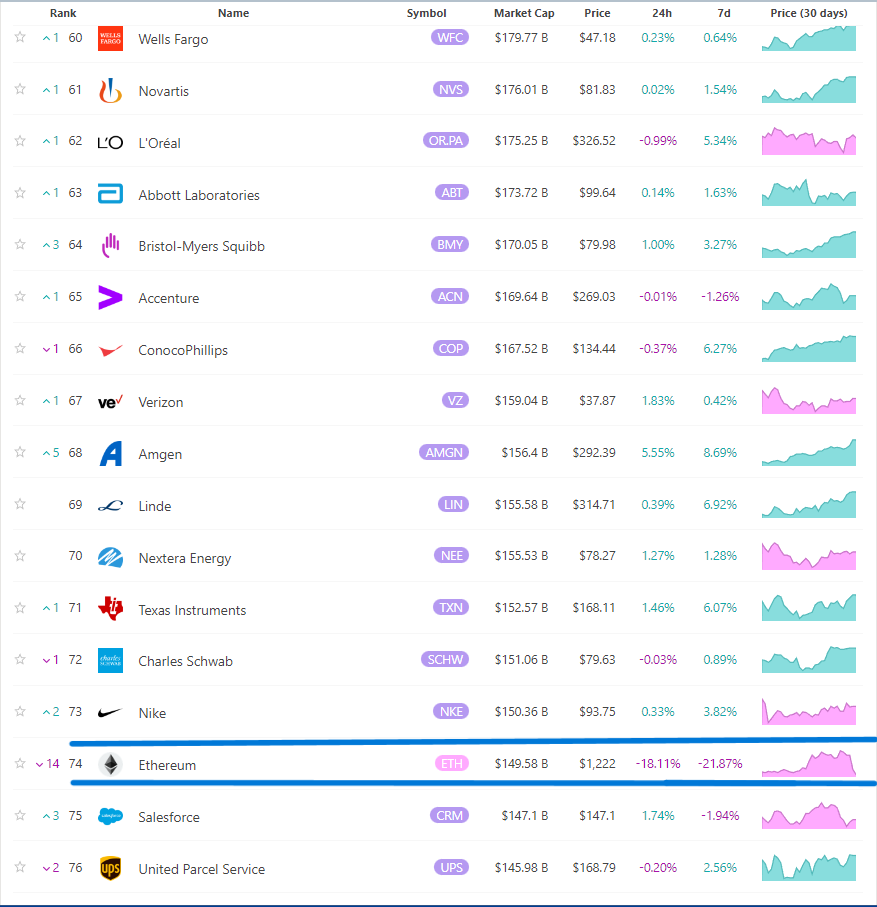The height and width of the screenshot is (907, 877).
Task: Click the Ethereum diamond logo
Action: coord(110,764)
